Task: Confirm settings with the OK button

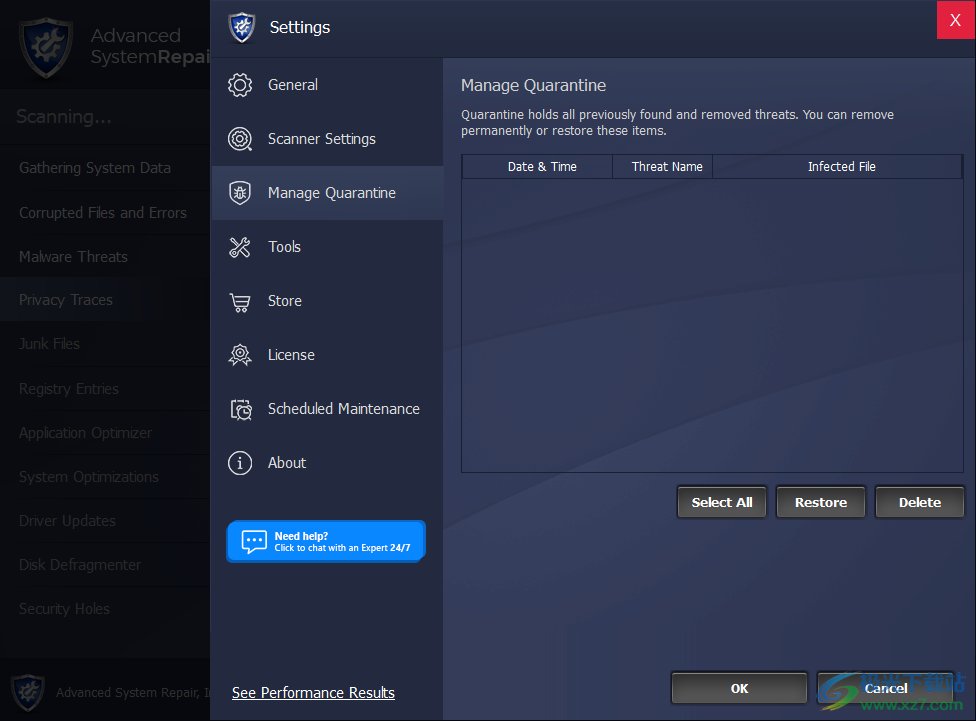Action: (x=739, y=689)
